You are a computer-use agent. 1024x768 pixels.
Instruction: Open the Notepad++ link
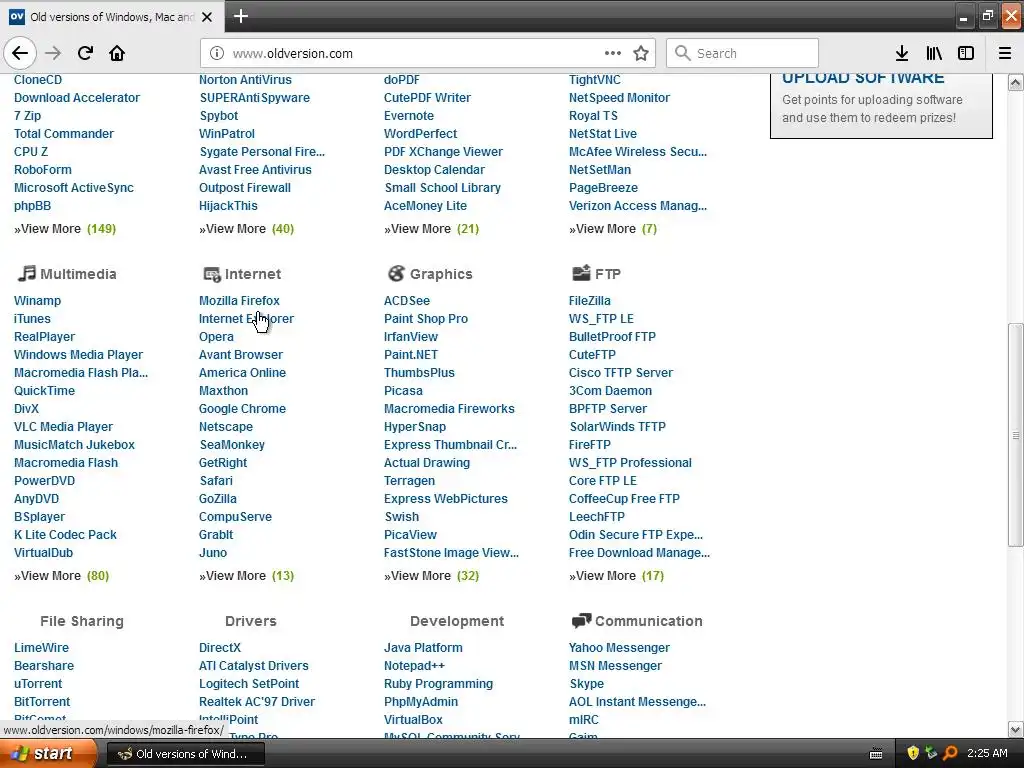click(x=414, y=665)
